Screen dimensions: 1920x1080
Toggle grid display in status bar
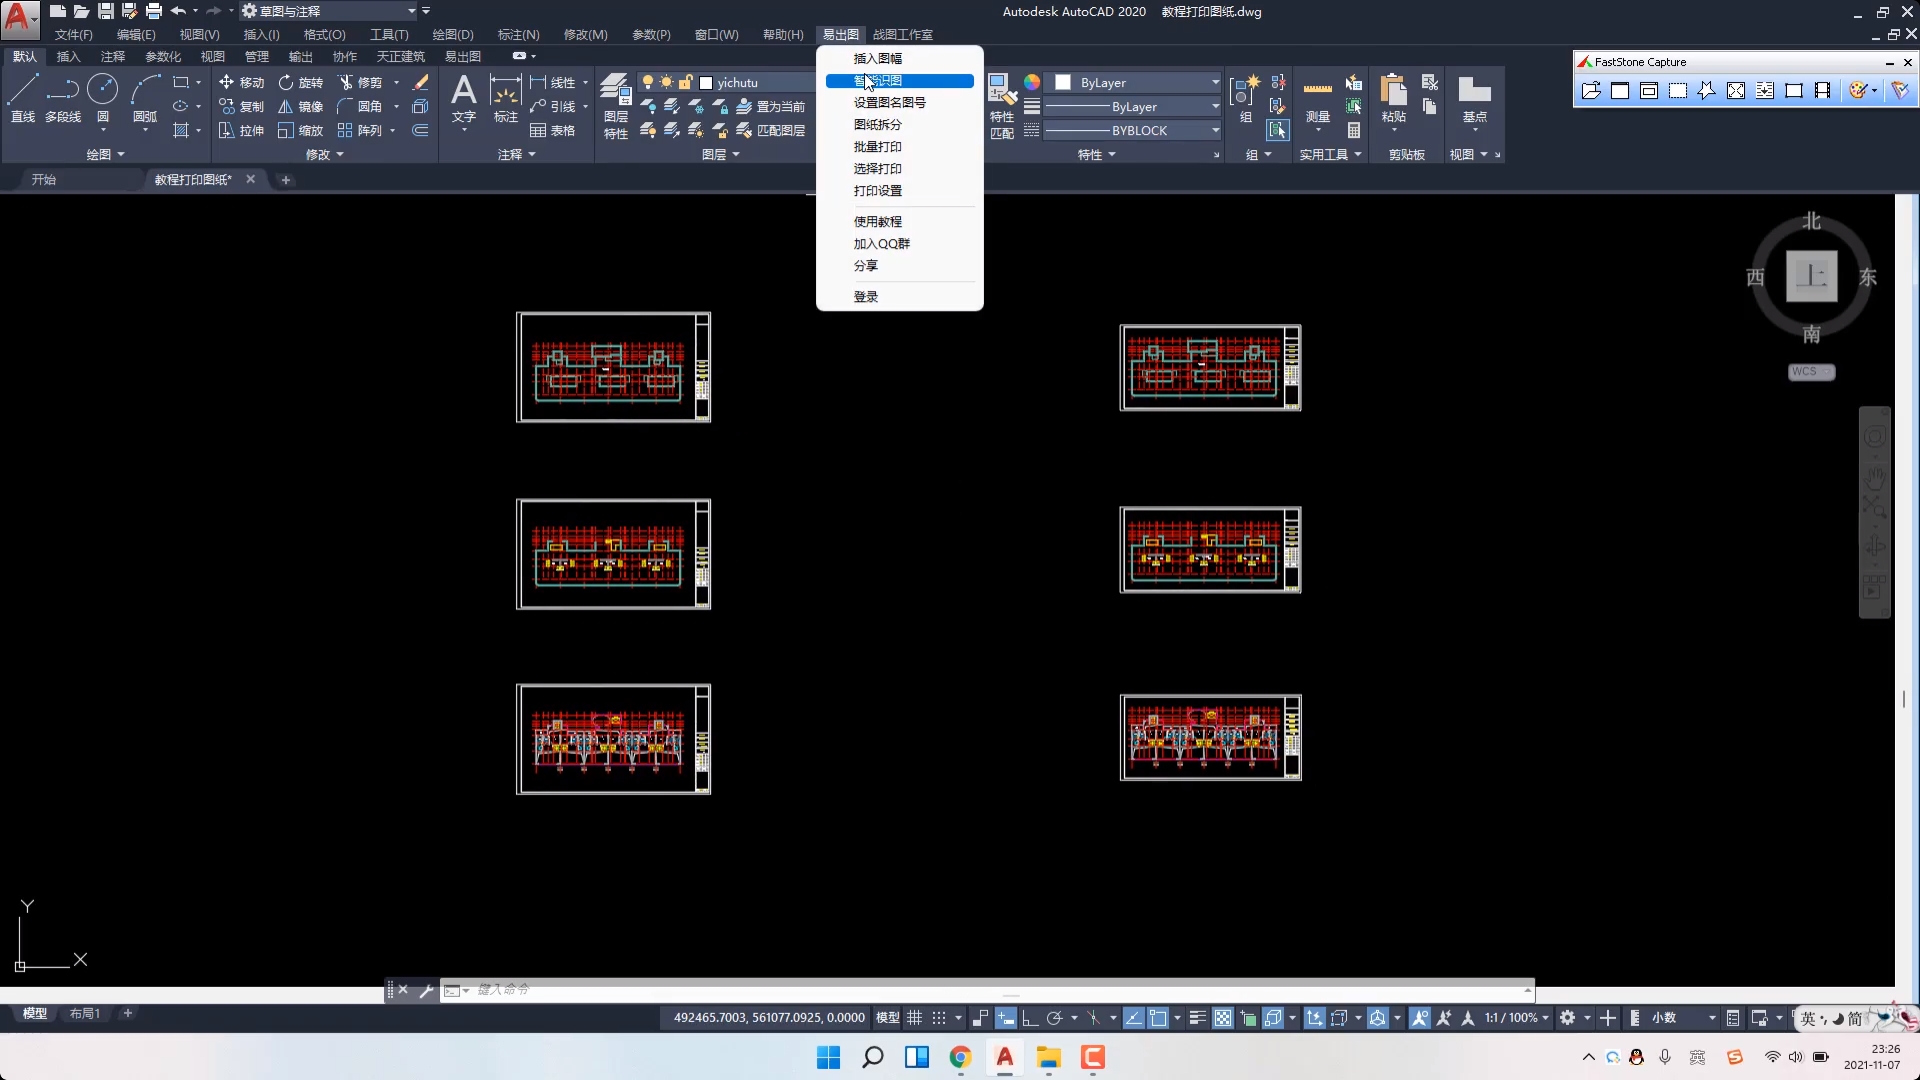click(914, 1018)
